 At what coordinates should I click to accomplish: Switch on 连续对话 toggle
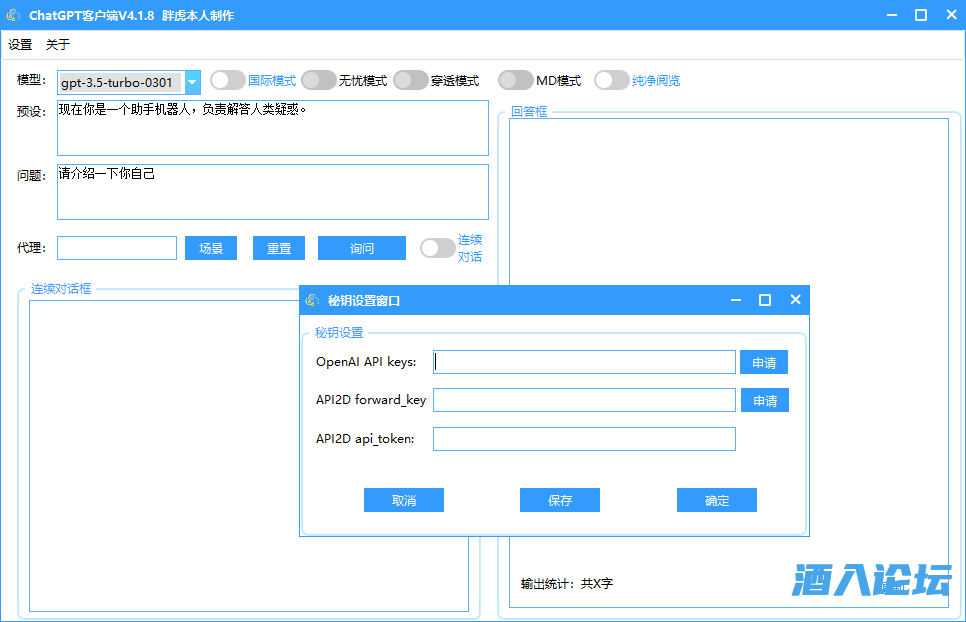[x=438, y=248]
